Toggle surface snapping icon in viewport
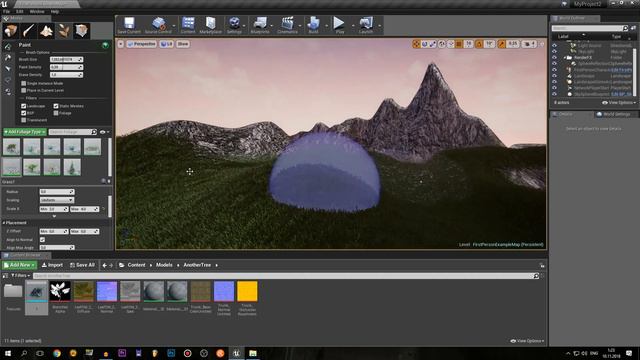640x360 pixels. click(451, 44)
